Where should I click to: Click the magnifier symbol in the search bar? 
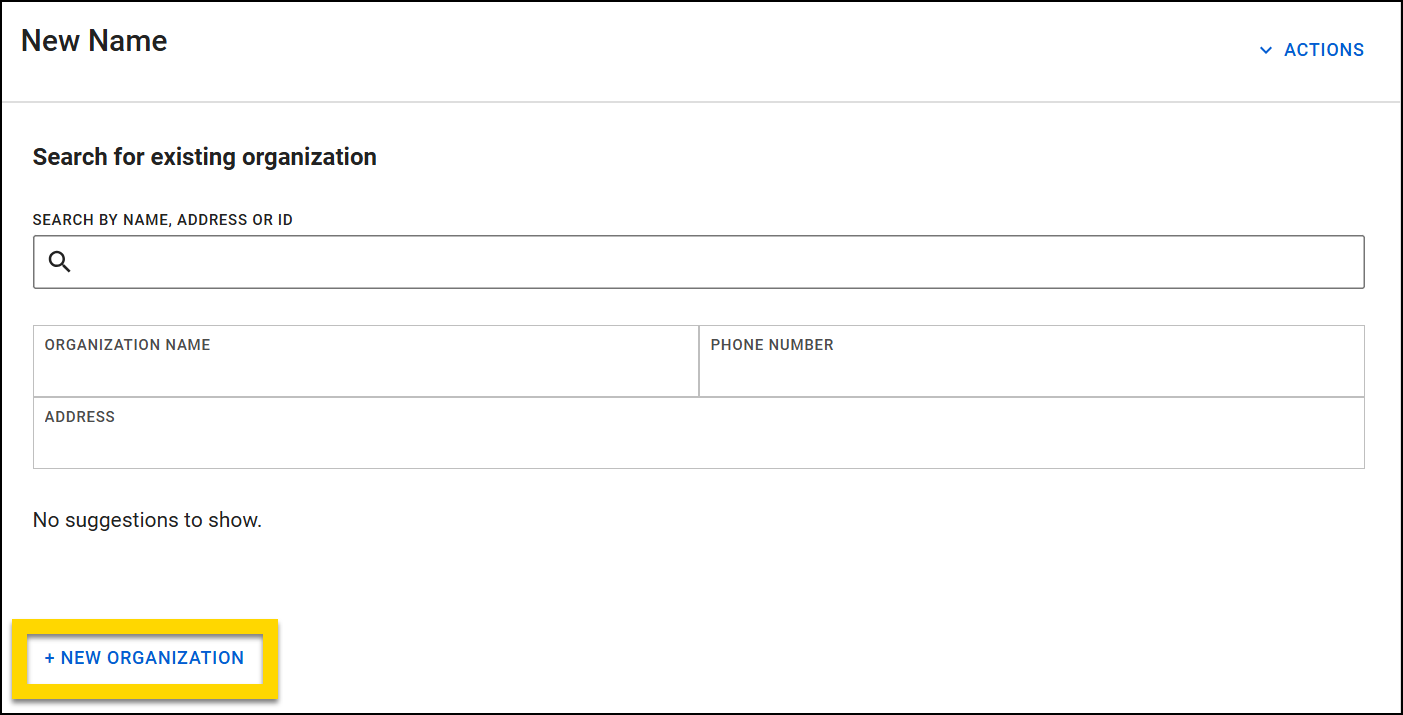point(60,261)
